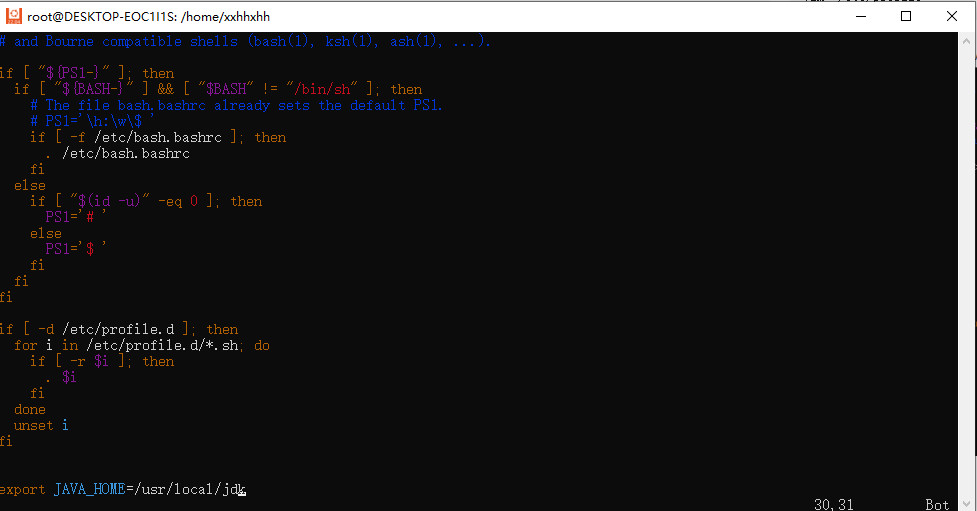Click the 'export' keyword
The width and height of the screenshot is (977, 511).
click(x=23, y=489)
